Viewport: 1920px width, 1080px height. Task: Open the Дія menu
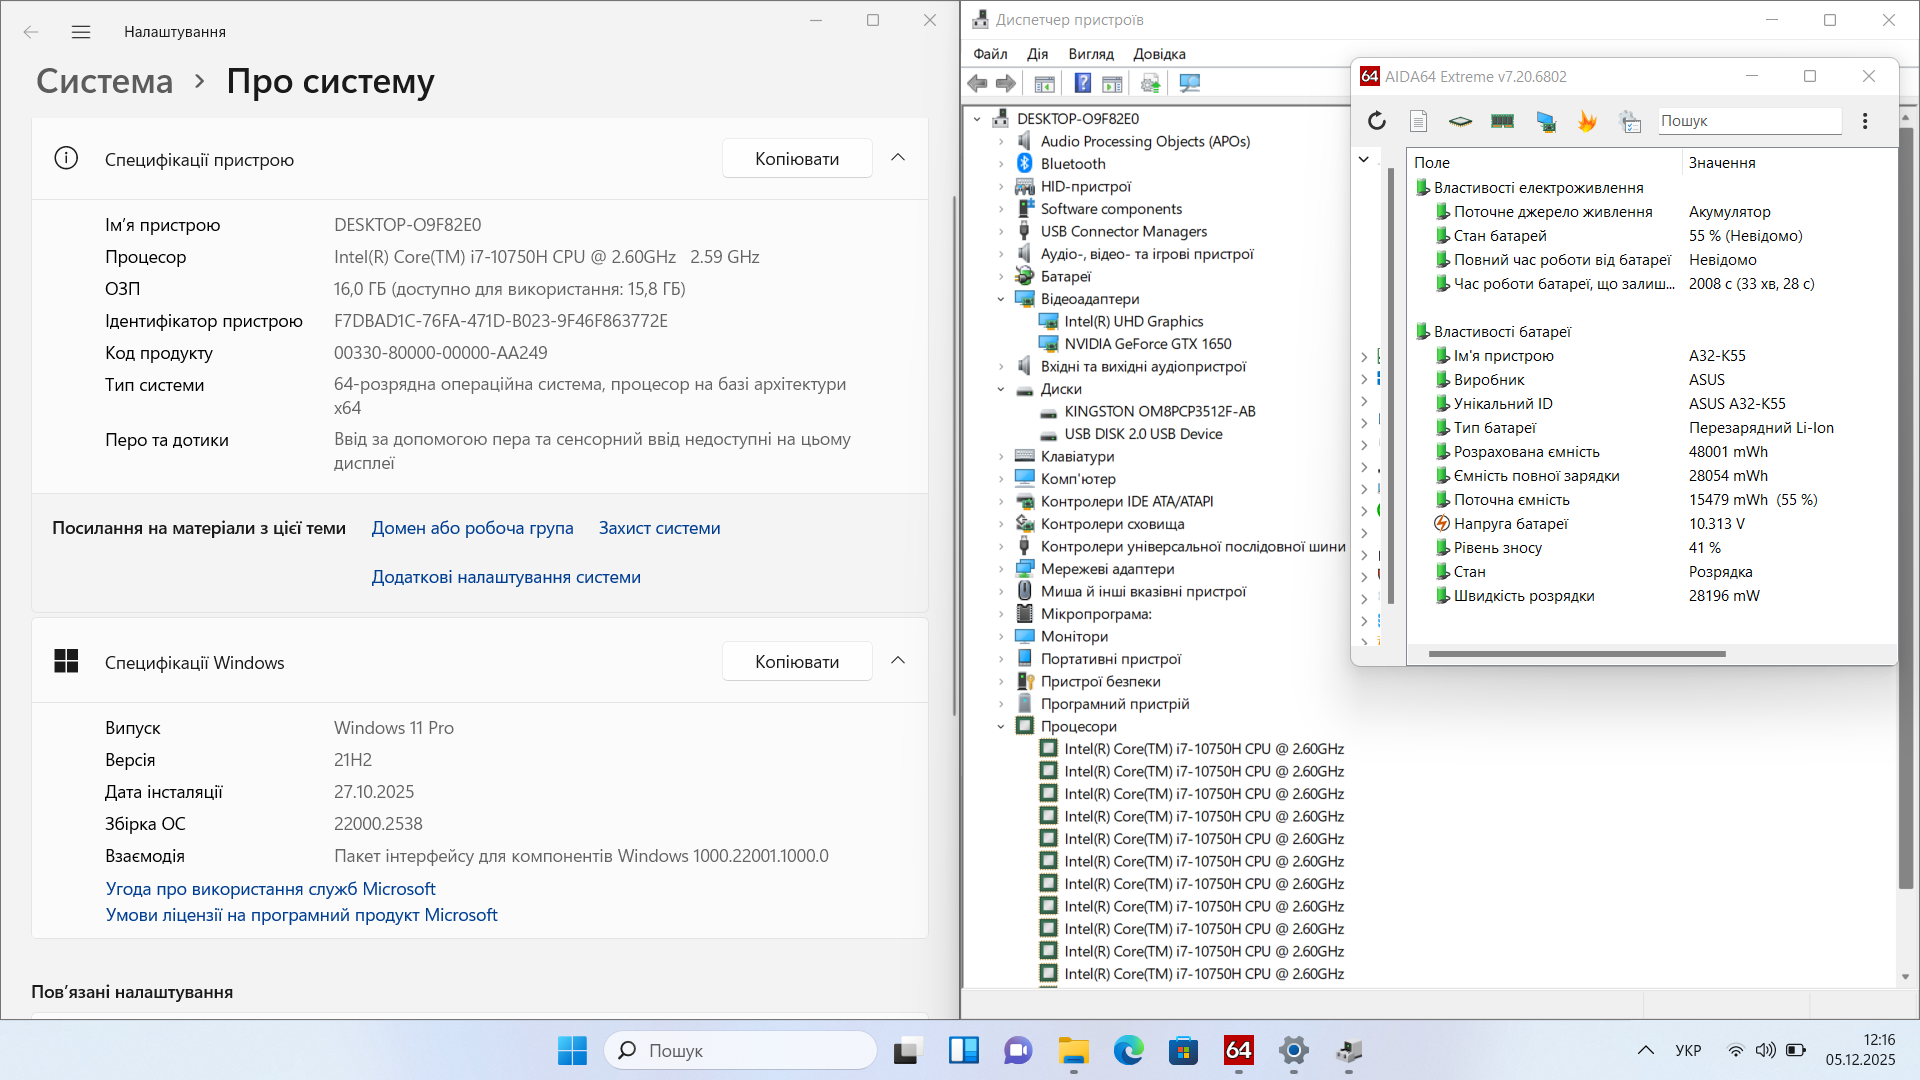[x=1037, y=54]
